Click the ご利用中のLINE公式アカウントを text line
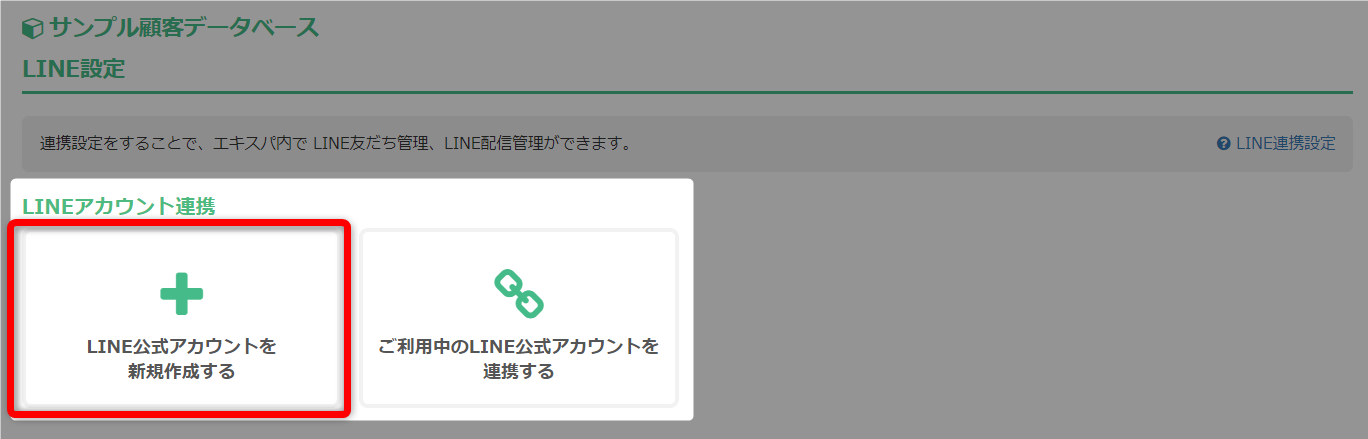 pyautogui.click(x=519, y=346)
